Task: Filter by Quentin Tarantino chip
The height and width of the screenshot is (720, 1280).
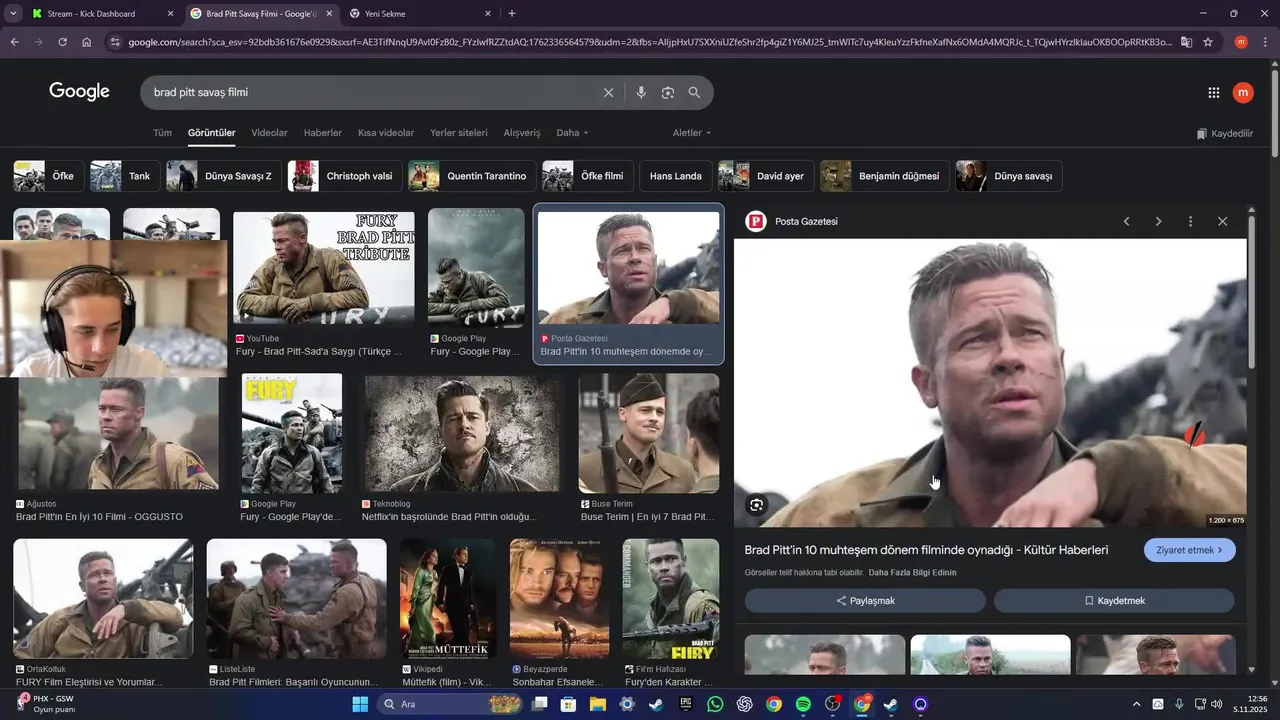Action: point(472,176)
